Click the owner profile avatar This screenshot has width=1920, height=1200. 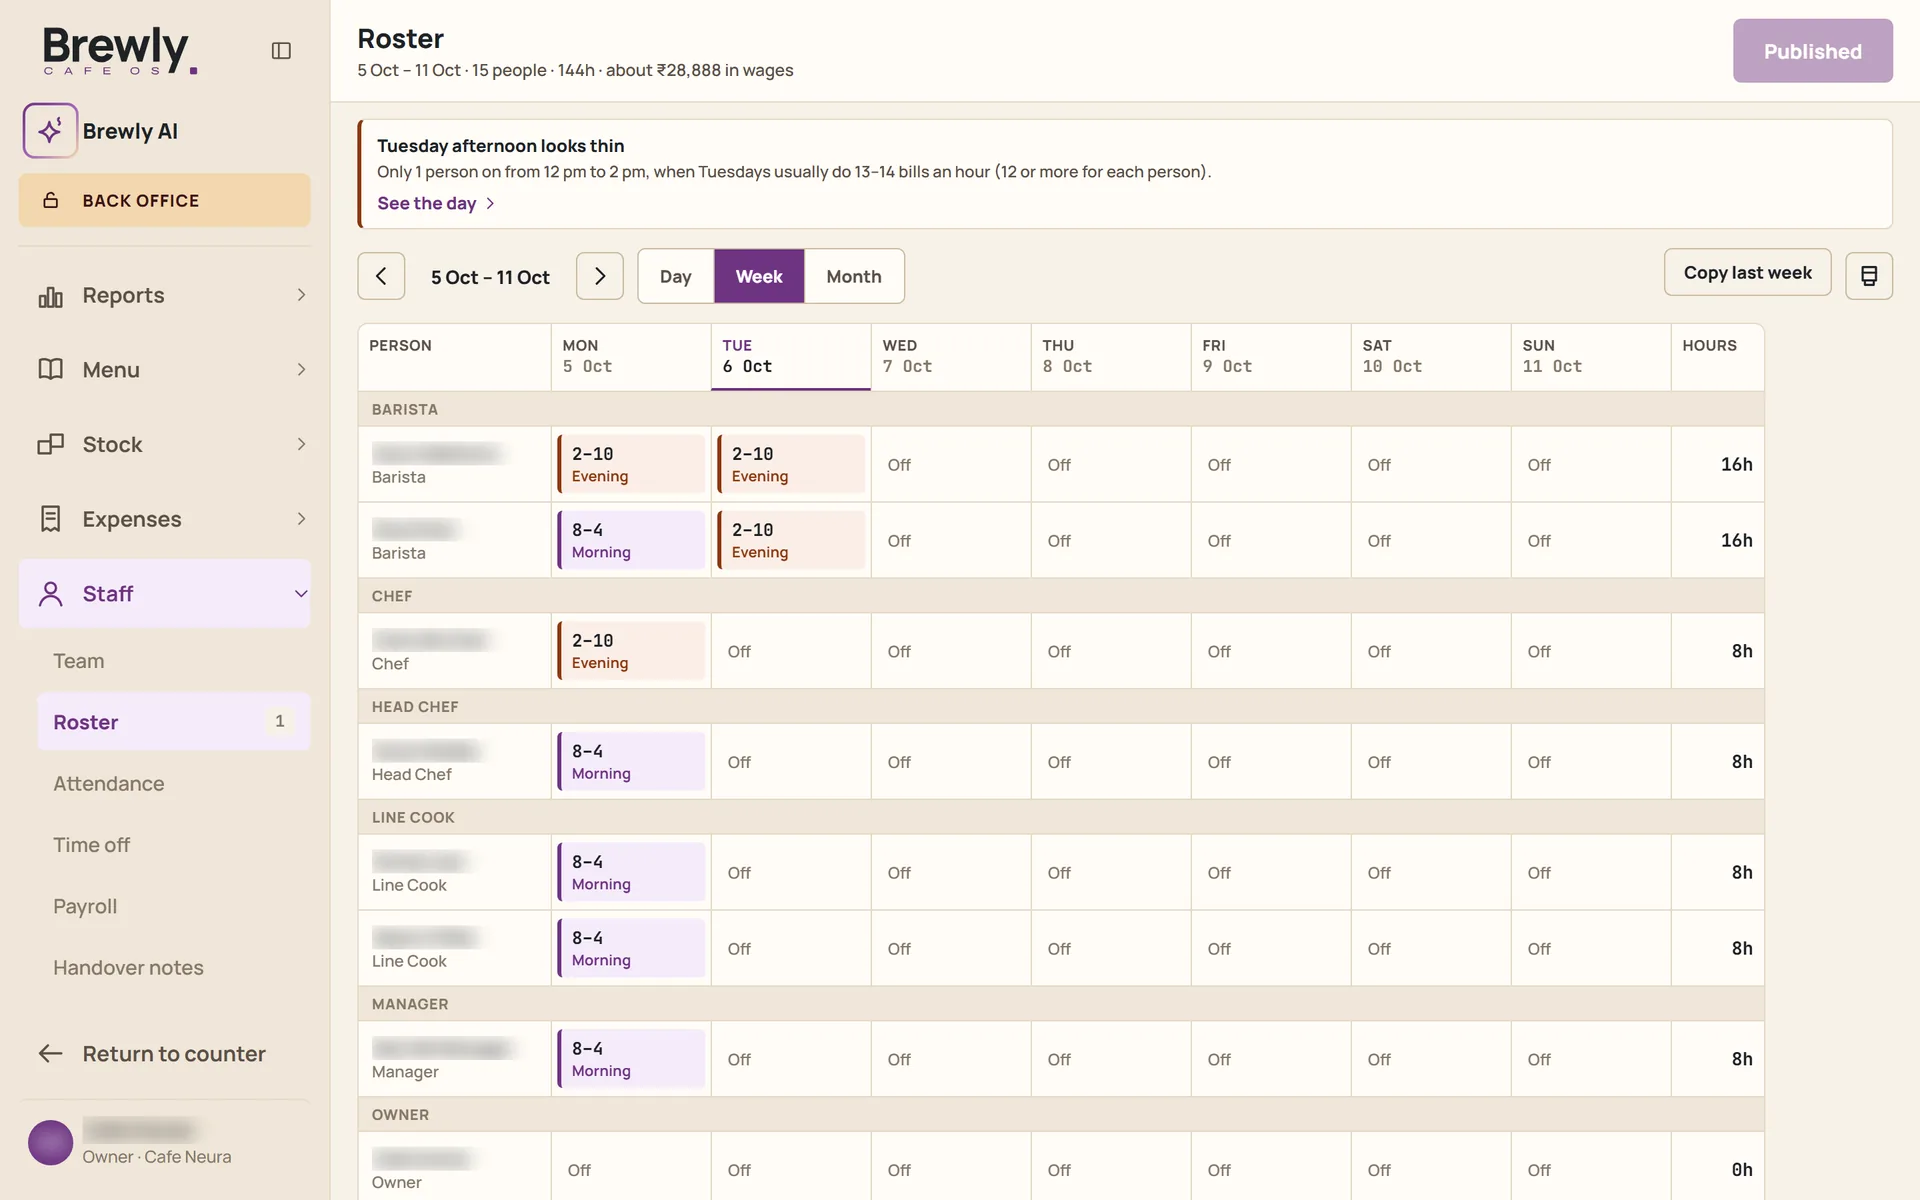point(51,1142)
